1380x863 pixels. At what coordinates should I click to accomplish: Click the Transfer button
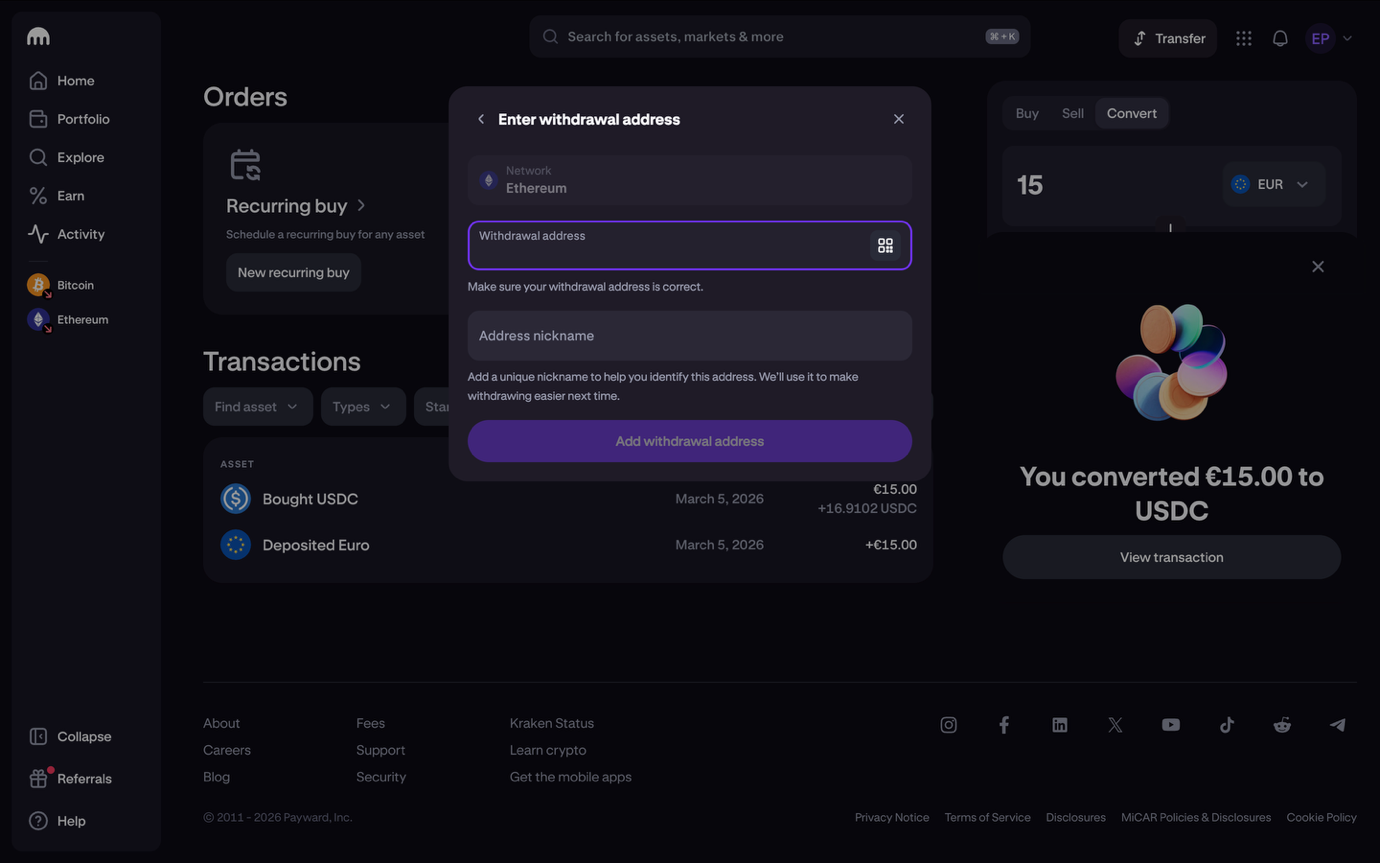click(1167, 38)
